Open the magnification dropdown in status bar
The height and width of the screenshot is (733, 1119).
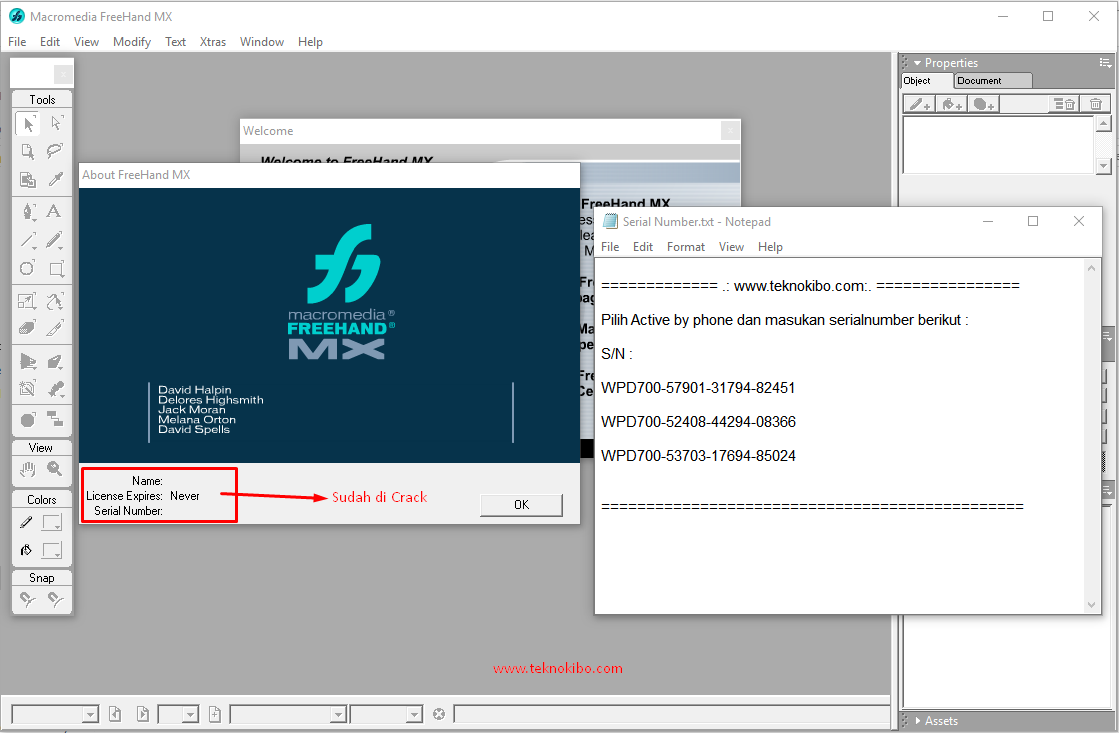pyautogui.click(x=90, y=714)
